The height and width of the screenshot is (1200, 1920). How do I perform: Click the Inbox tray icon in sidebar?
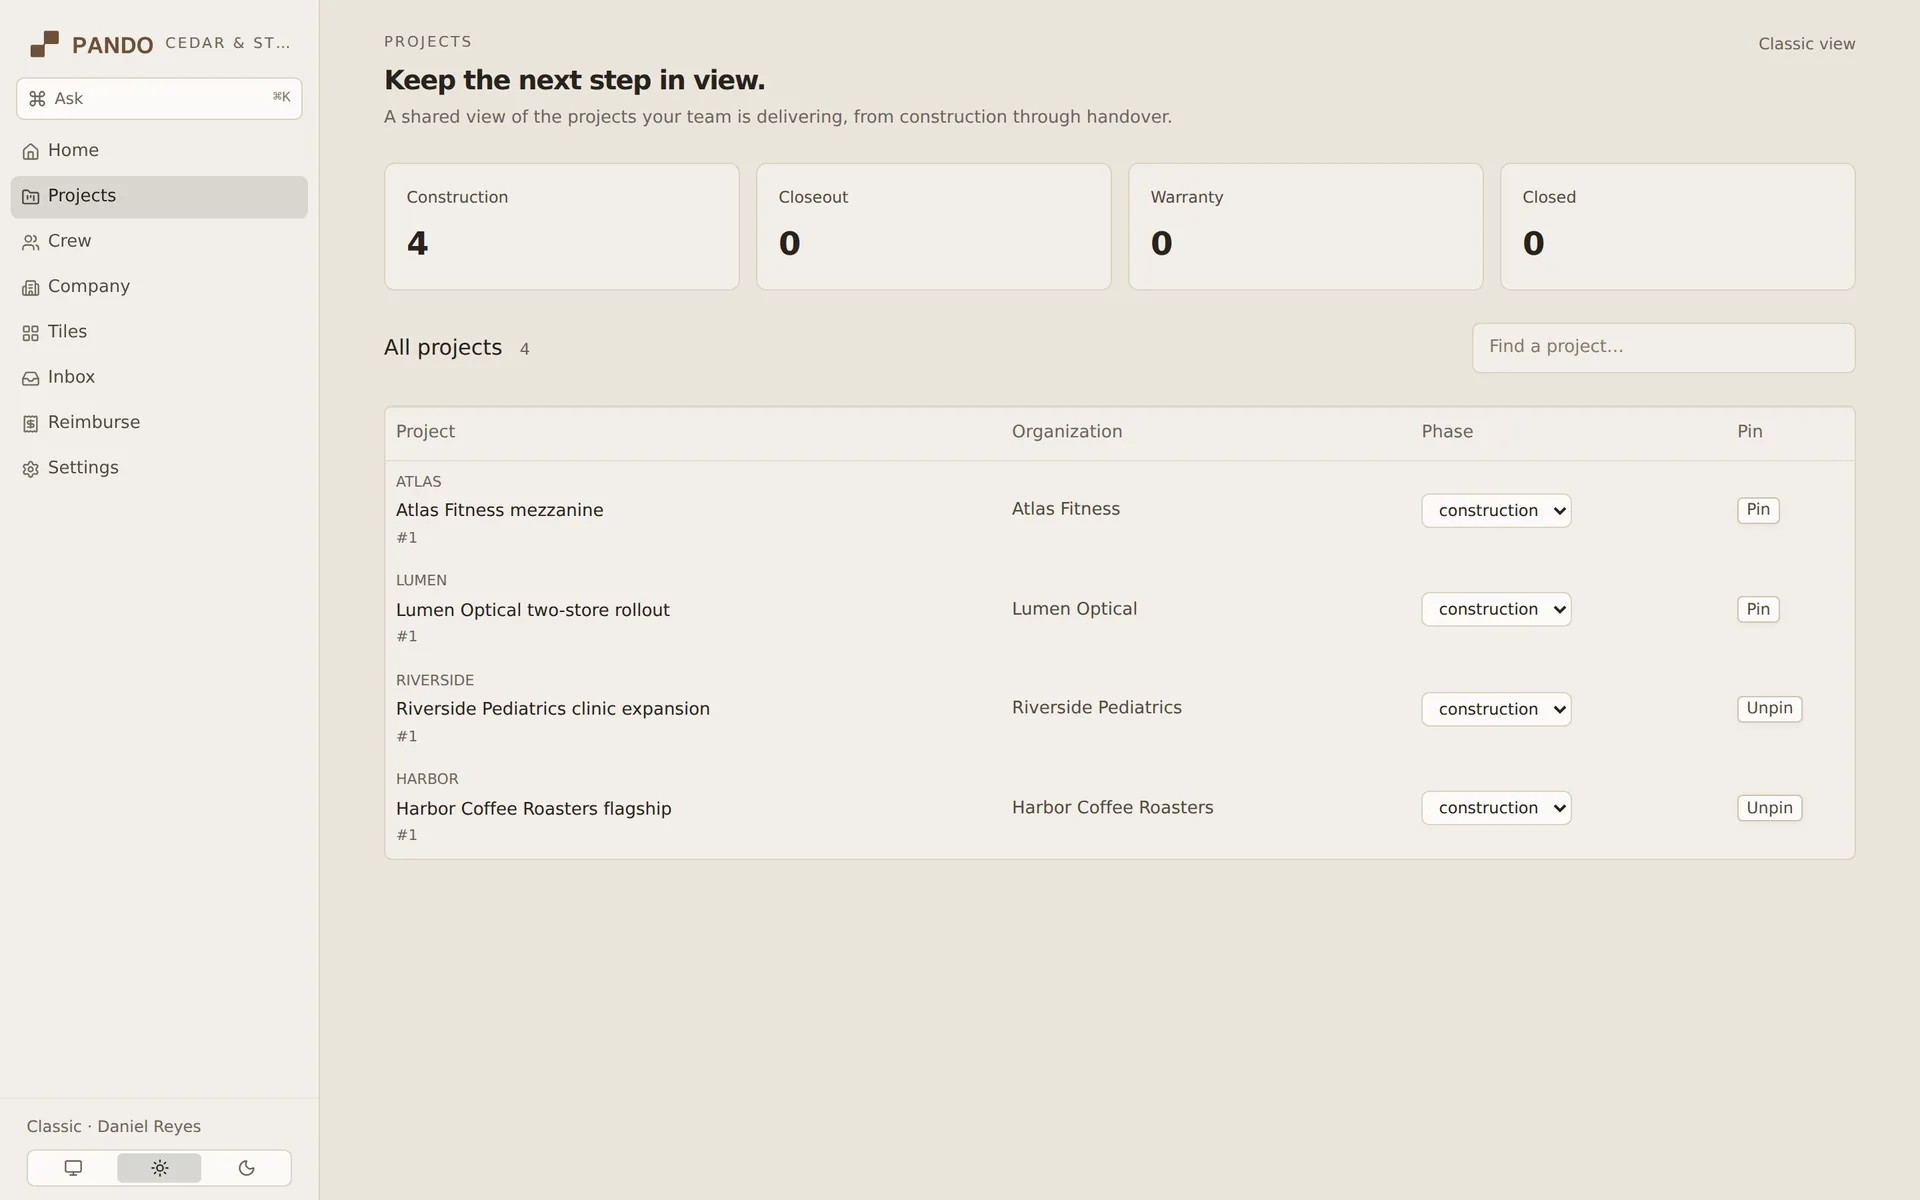(31, 378)
